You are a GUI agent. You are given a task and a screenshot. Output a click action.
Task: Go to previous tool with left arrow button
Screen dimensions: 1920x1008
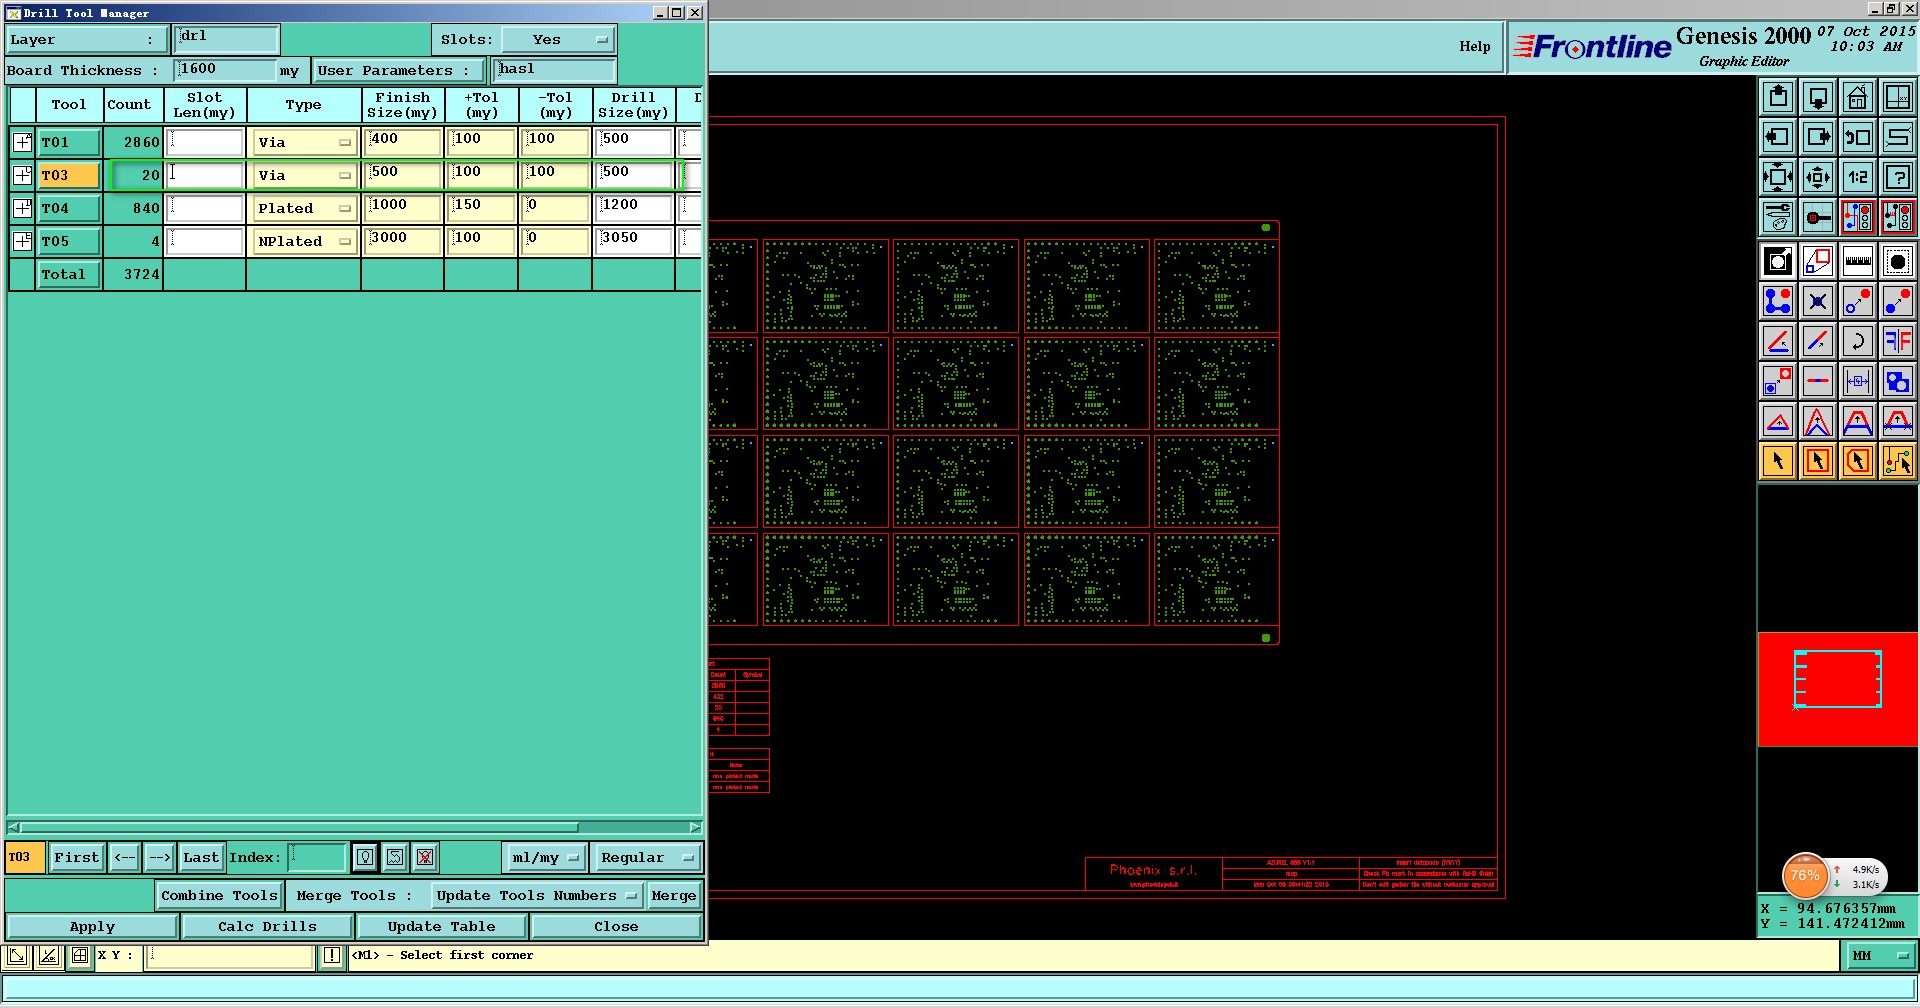[124, 857]
